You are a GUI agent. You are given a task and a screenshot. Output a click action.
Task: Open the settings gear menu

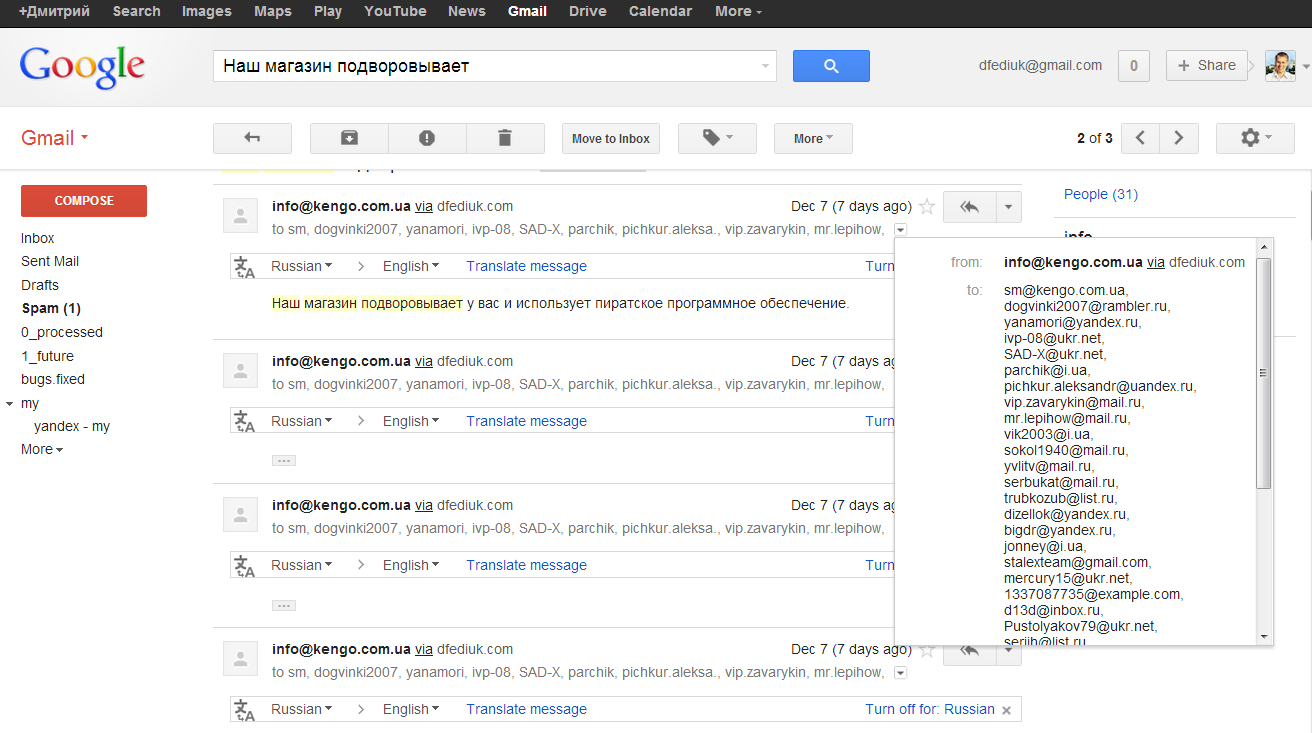coord(1255,138)
